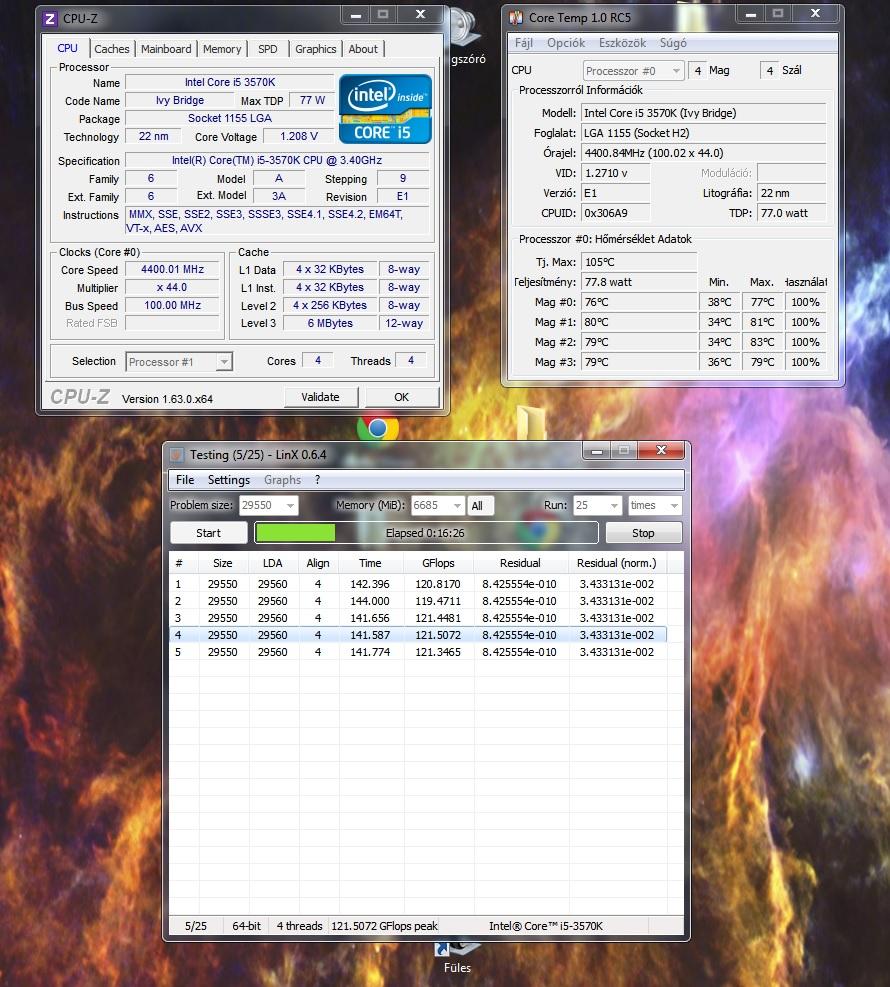Open the Settings menu in LinX
Image resolution: width=890 pixels, height=987 pixels.
(x=228, y=480)
